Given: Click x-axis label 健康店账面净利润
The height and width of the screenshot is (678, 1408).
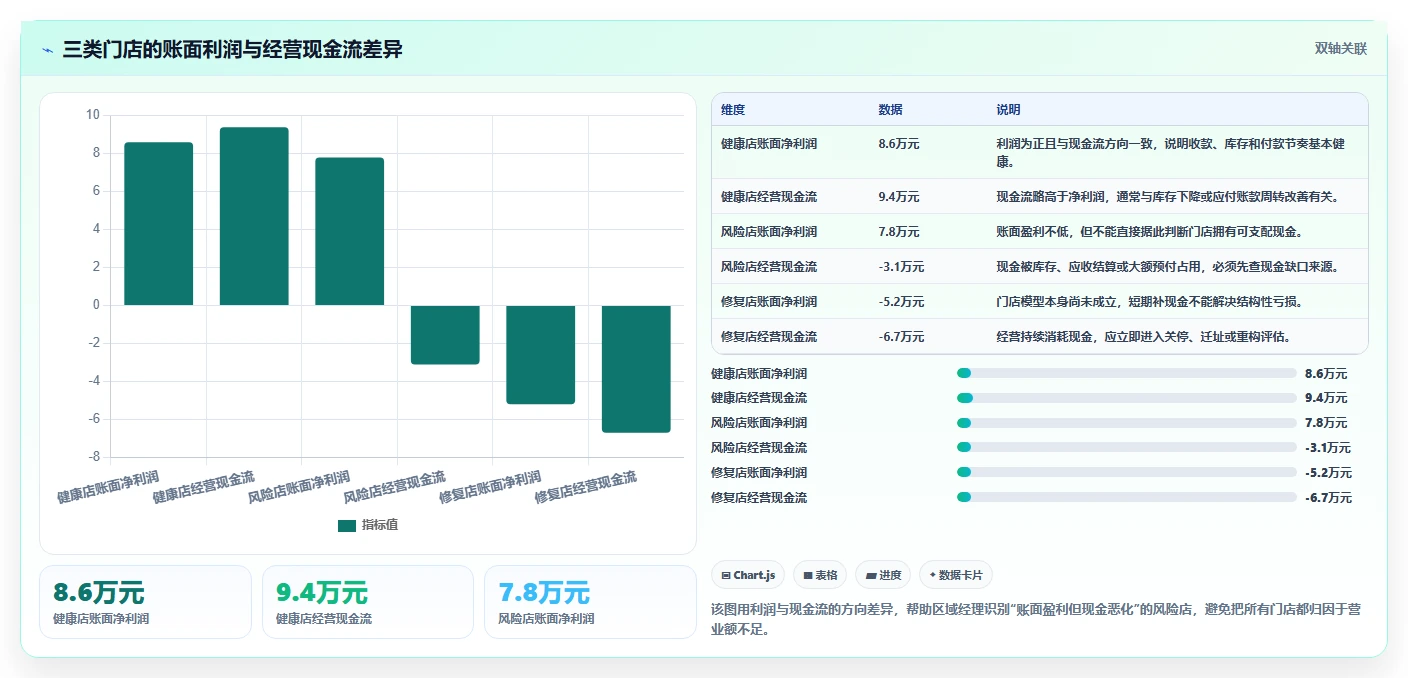Looking at the screenshot, I should [108, 486].
